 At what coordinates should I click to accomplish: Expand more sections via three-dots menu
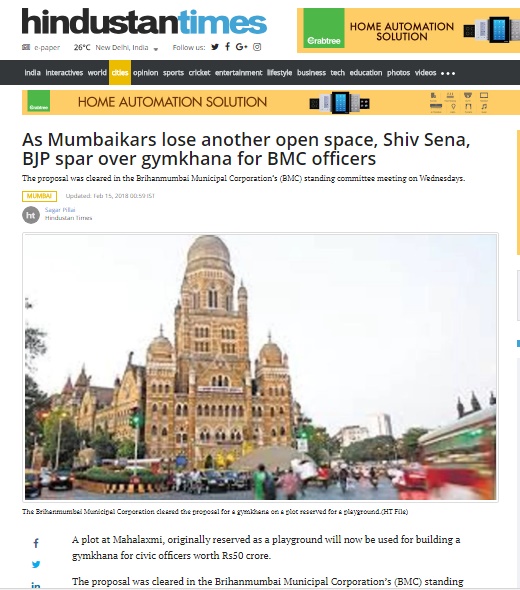[x=448, y=73]
